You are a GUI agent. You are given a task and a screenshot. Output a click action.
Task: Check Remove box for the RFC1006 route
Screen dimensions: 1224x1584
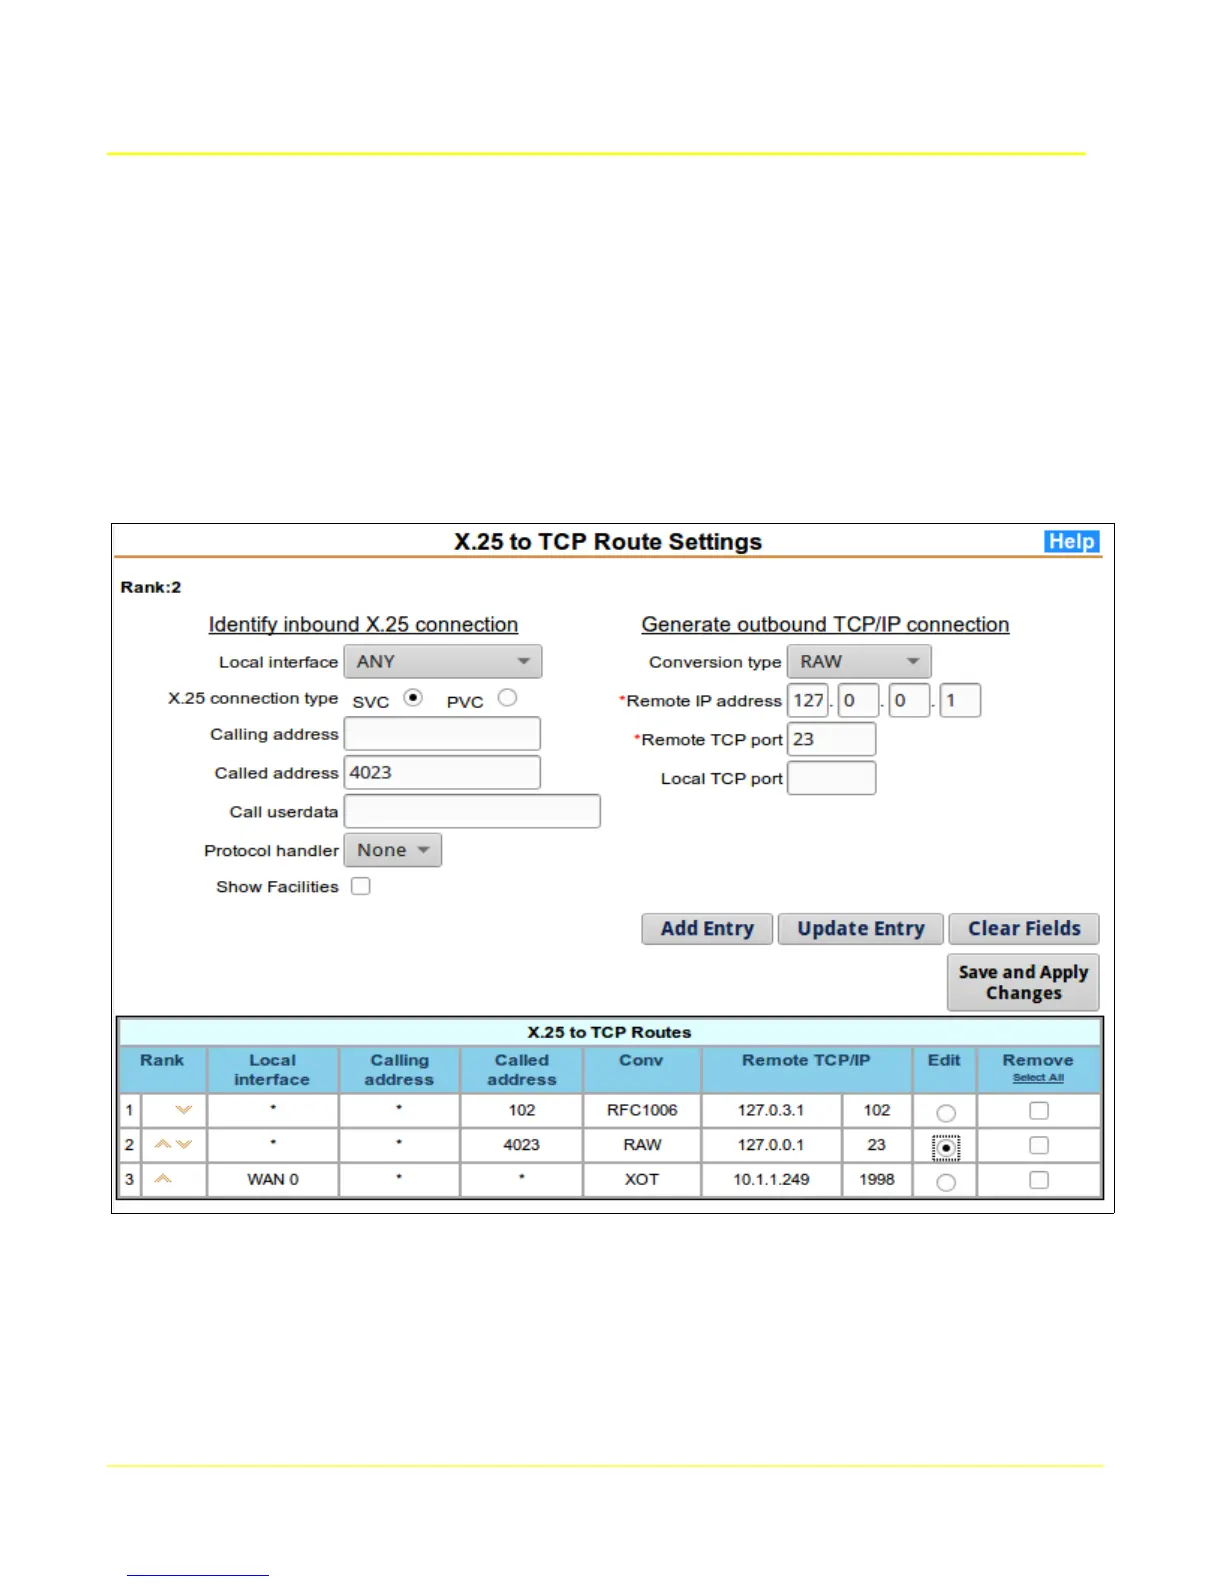click(1039, 1110)
